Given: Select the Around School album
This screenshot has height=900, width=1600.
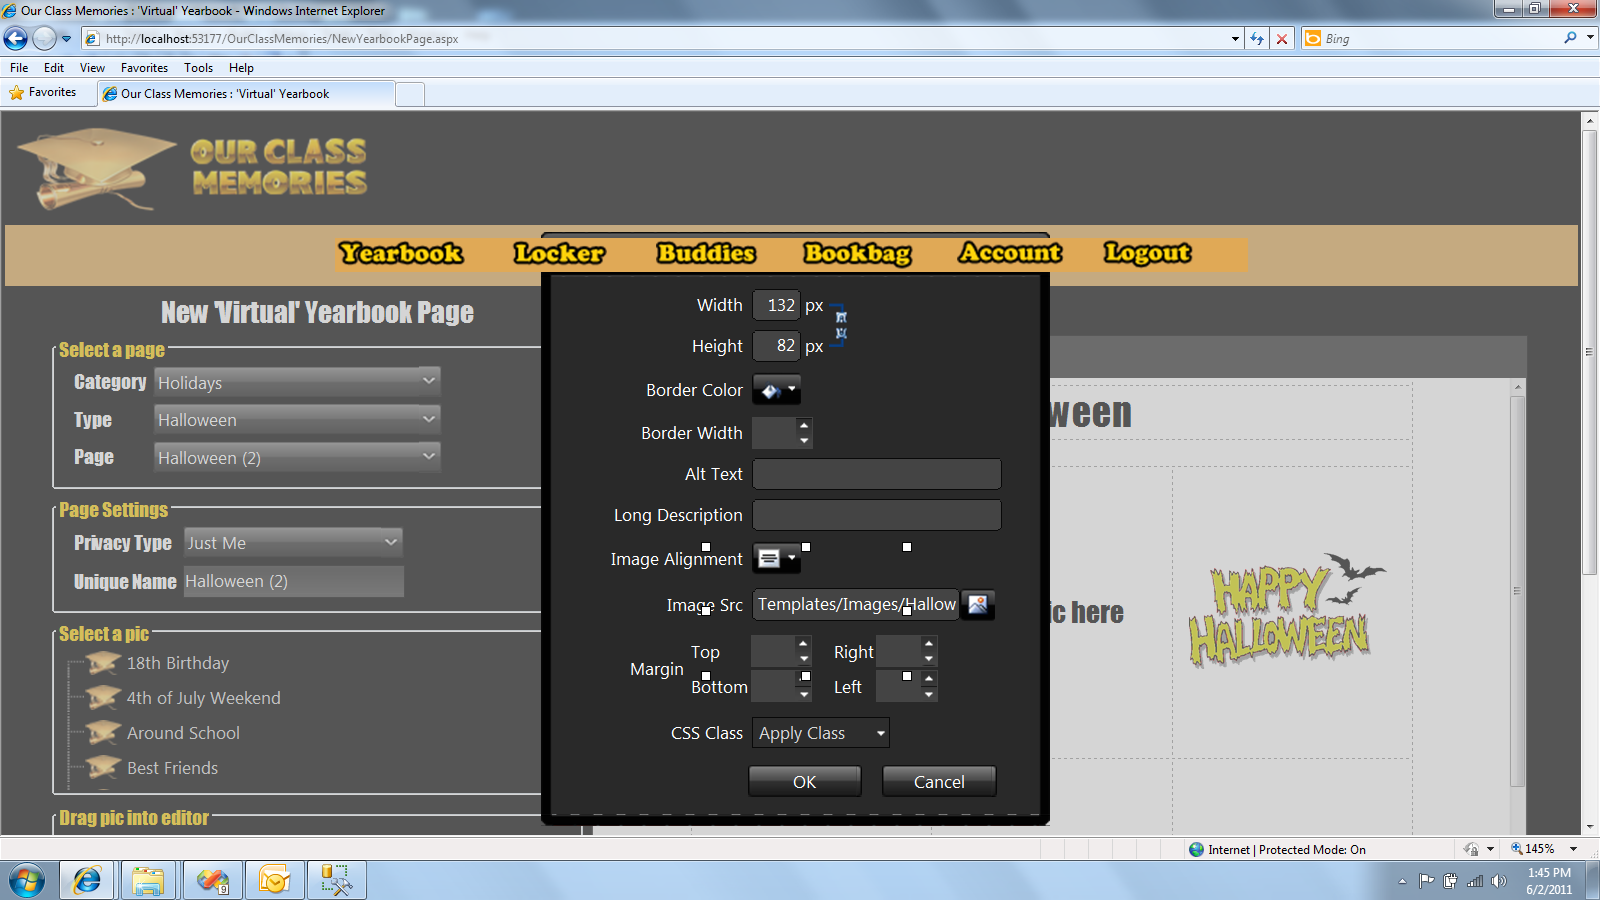Looking at the screenshot, I should point(183,733).
